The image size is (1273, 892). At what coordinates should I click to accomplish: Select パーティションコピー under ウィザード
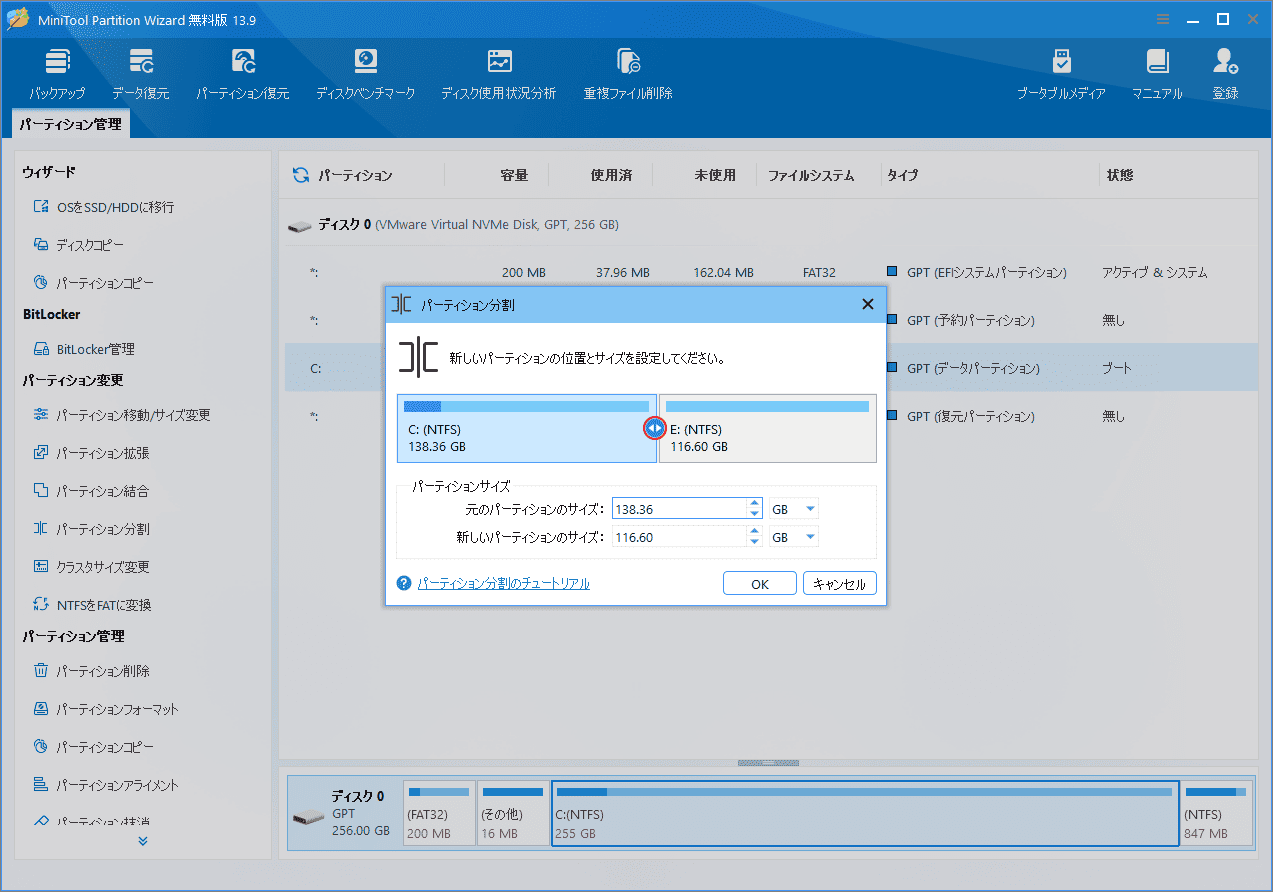click(94, 283)
